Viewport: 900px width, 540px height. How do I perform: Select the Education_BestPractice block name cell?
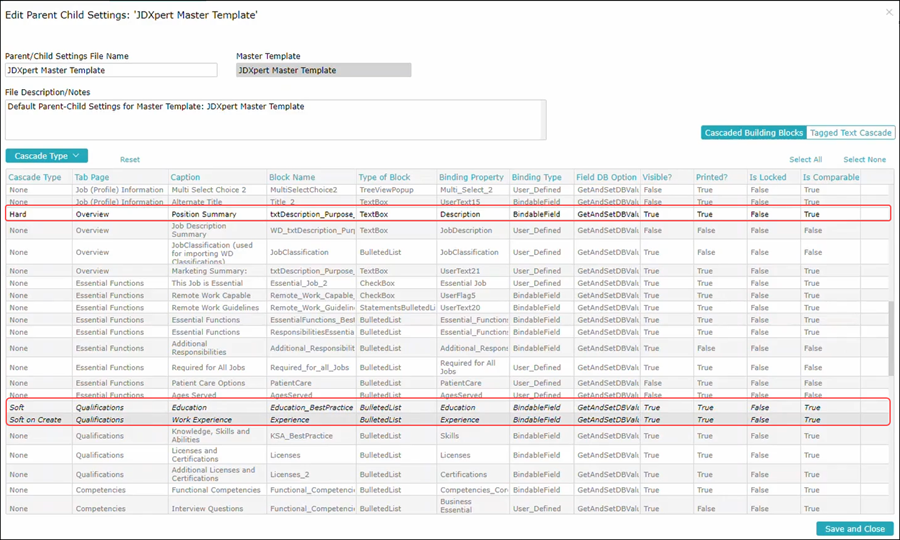point(311,407)
